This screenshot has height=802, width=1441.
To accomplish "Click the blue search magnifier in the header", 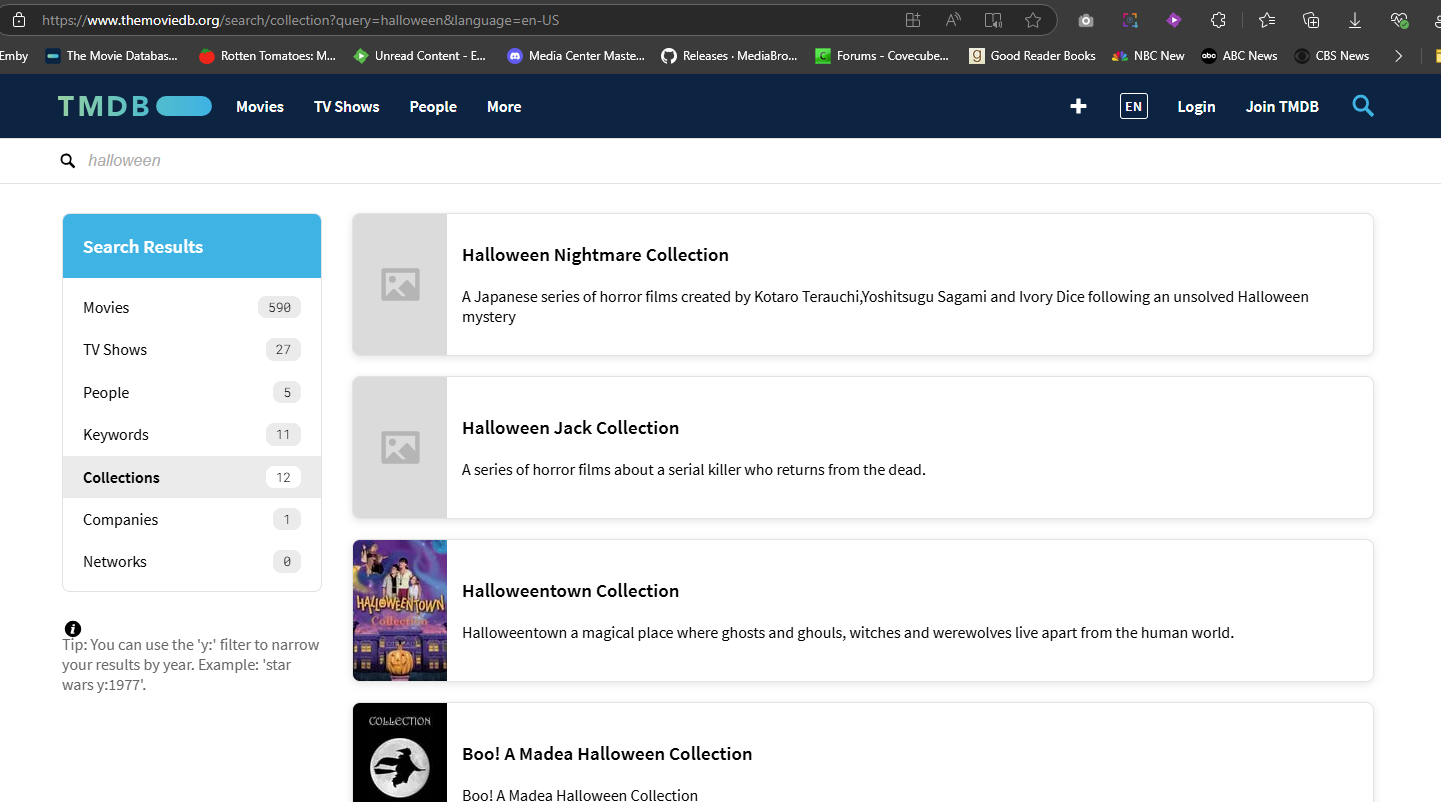I will 1362,106.
